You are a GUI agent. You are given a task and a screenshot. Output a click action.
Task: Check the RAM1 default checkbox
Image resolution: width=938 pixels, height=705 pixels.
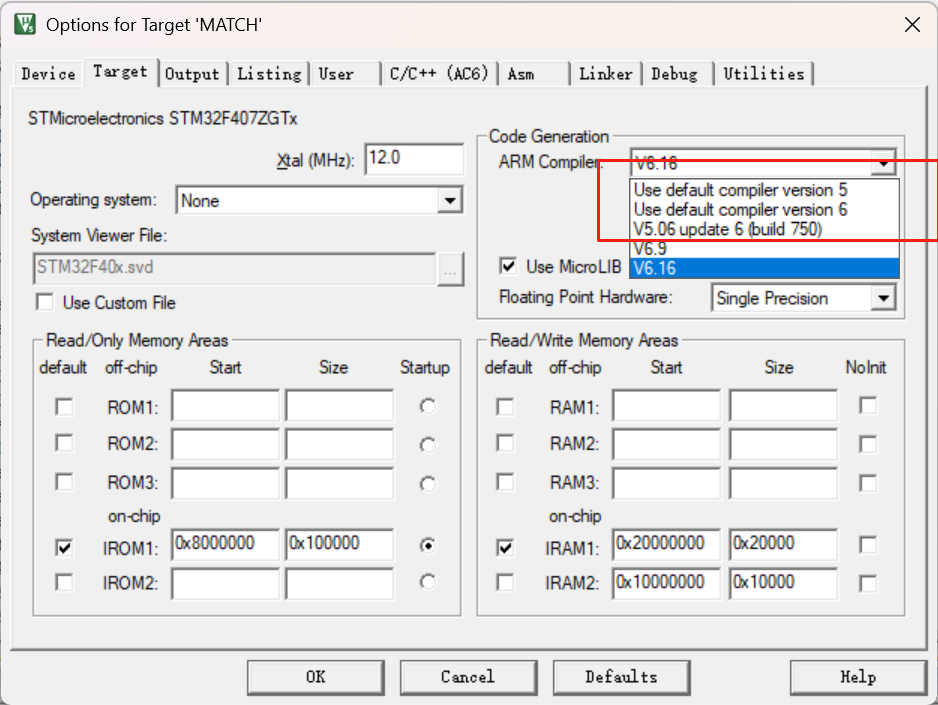click(x=505, y=407)
